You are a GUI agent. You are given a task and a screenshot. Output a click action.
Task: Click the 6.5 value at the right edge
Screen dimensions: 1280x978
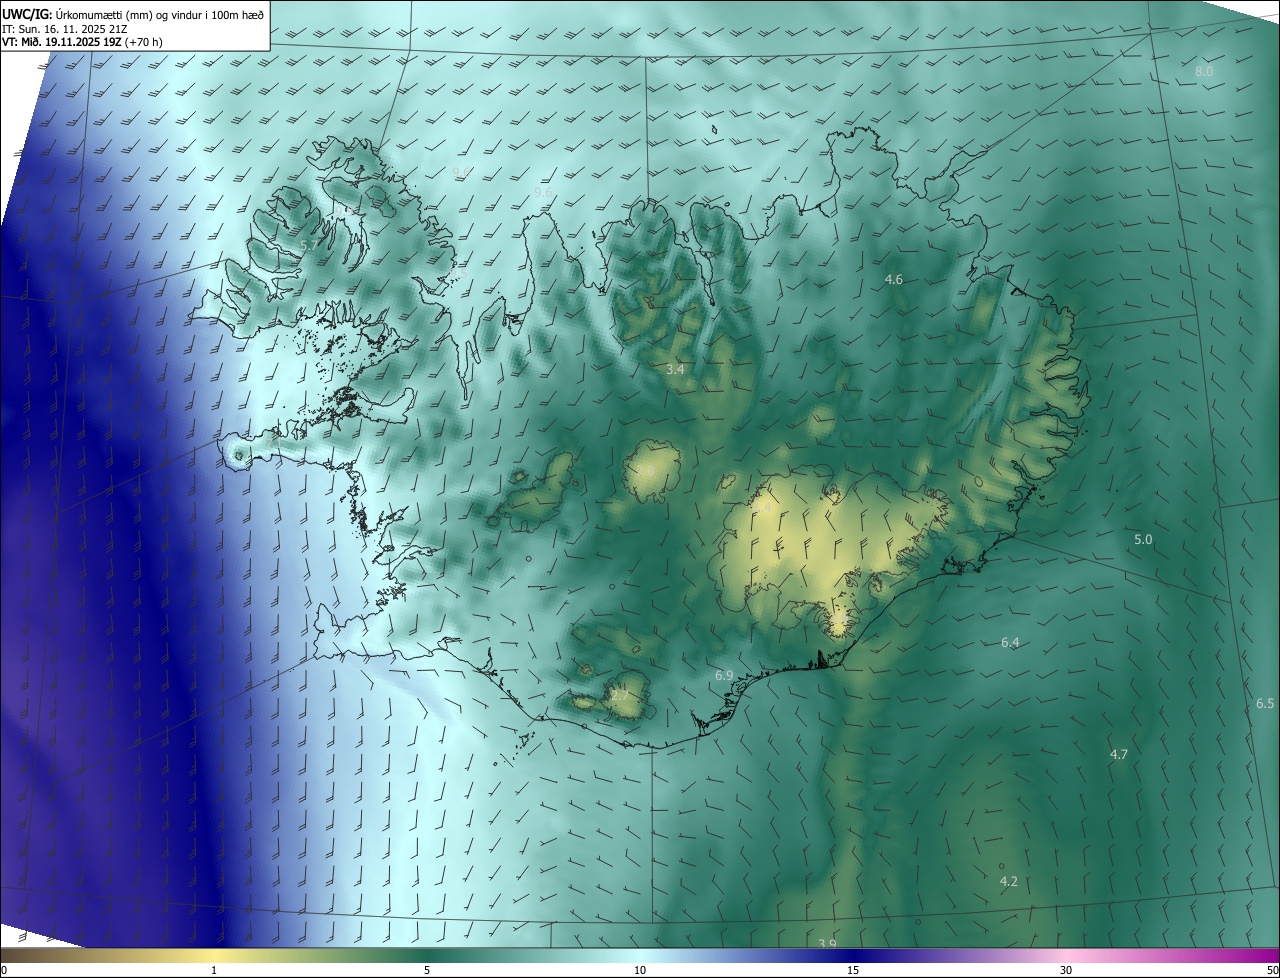click(1265, 704)
